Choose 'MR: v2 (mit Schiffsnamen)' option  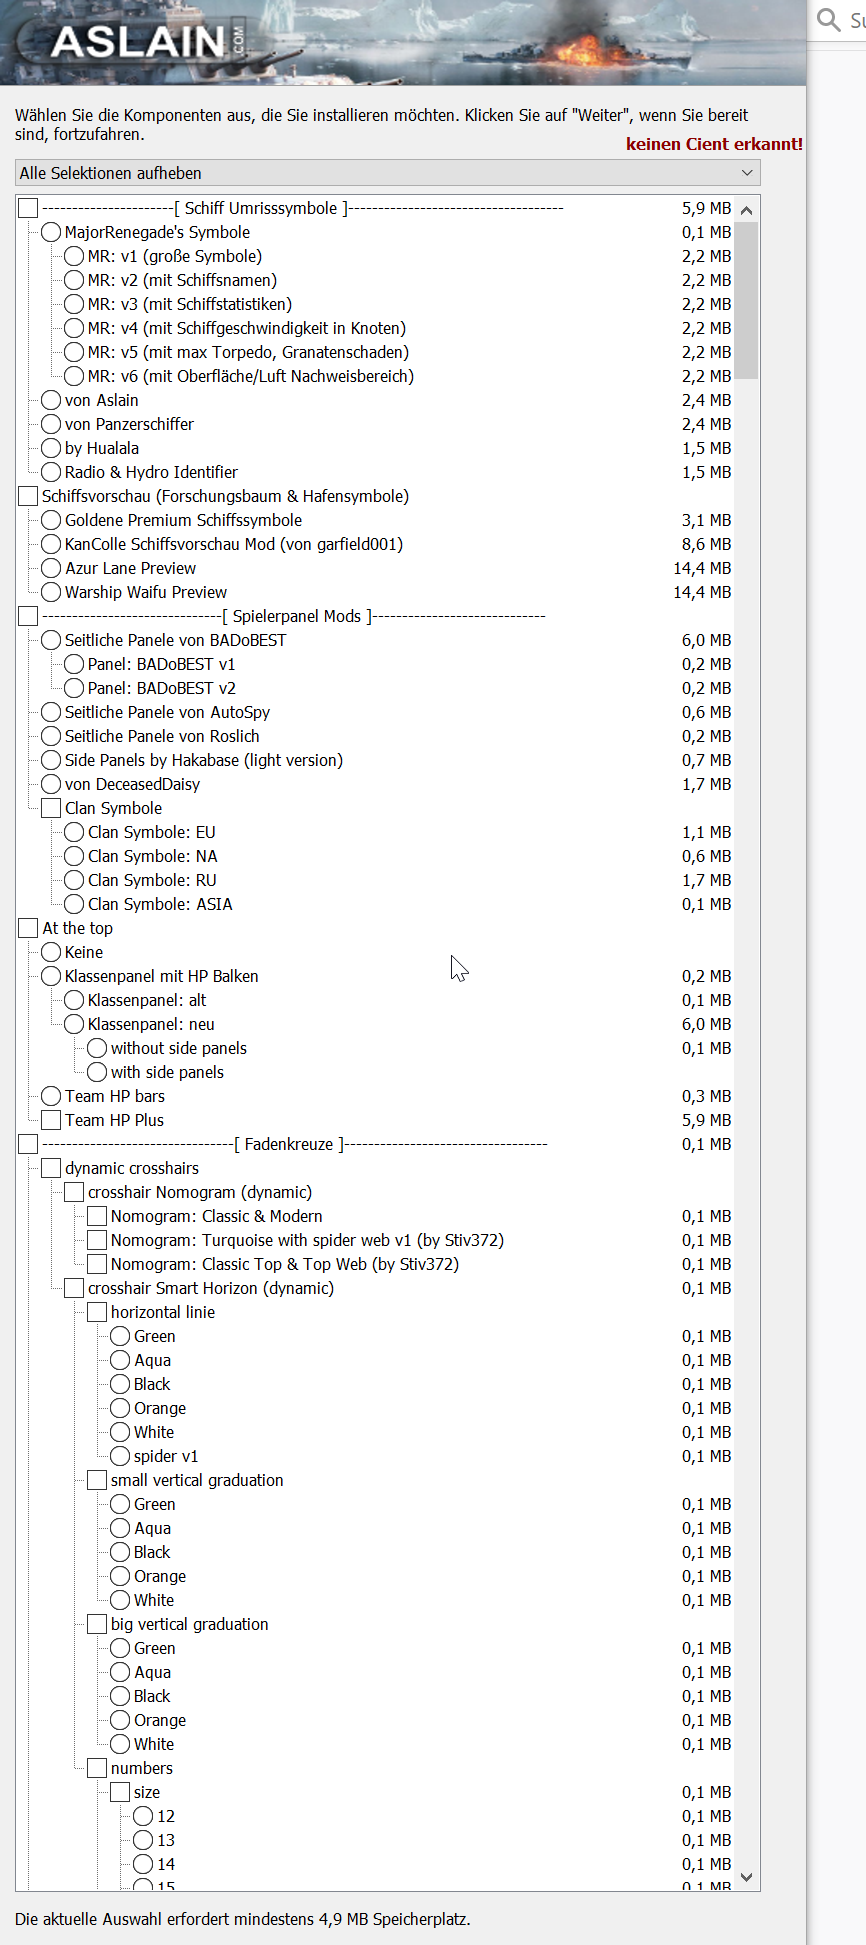click(74, 280)
